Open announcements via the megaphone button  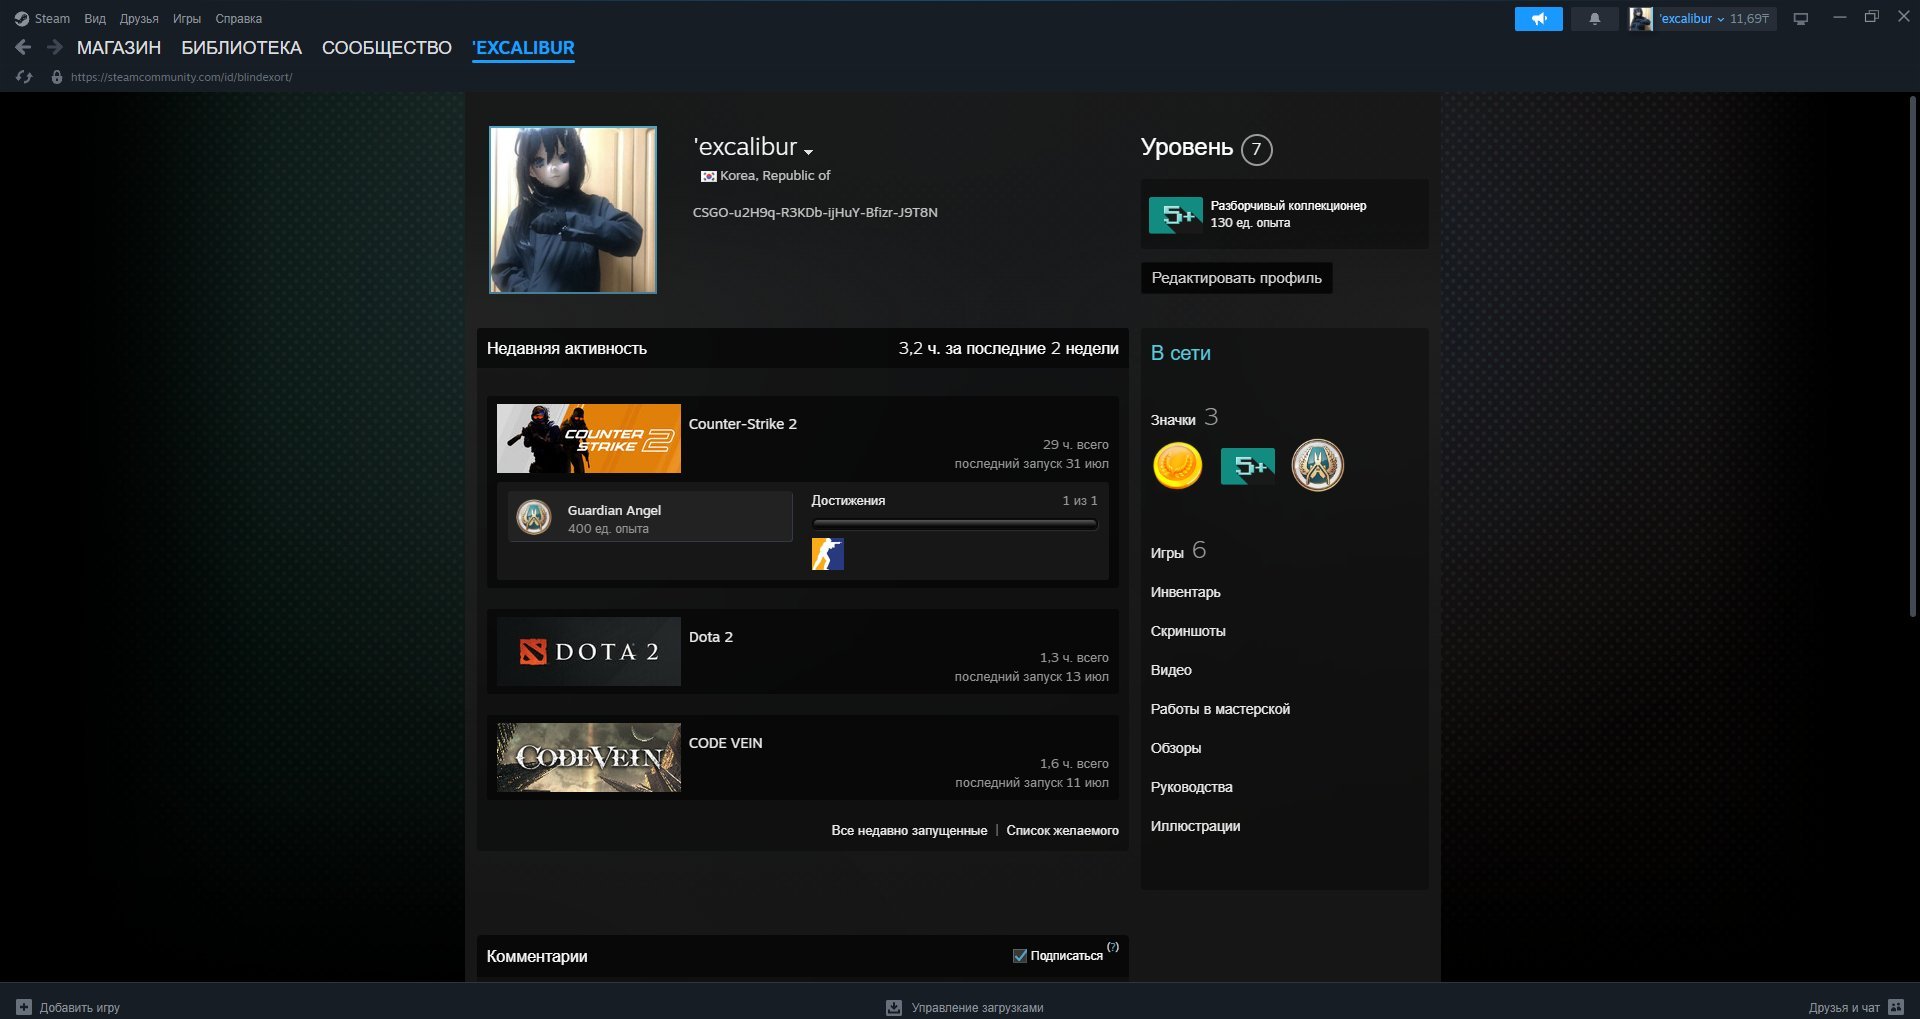click(x=1539, y=19)
